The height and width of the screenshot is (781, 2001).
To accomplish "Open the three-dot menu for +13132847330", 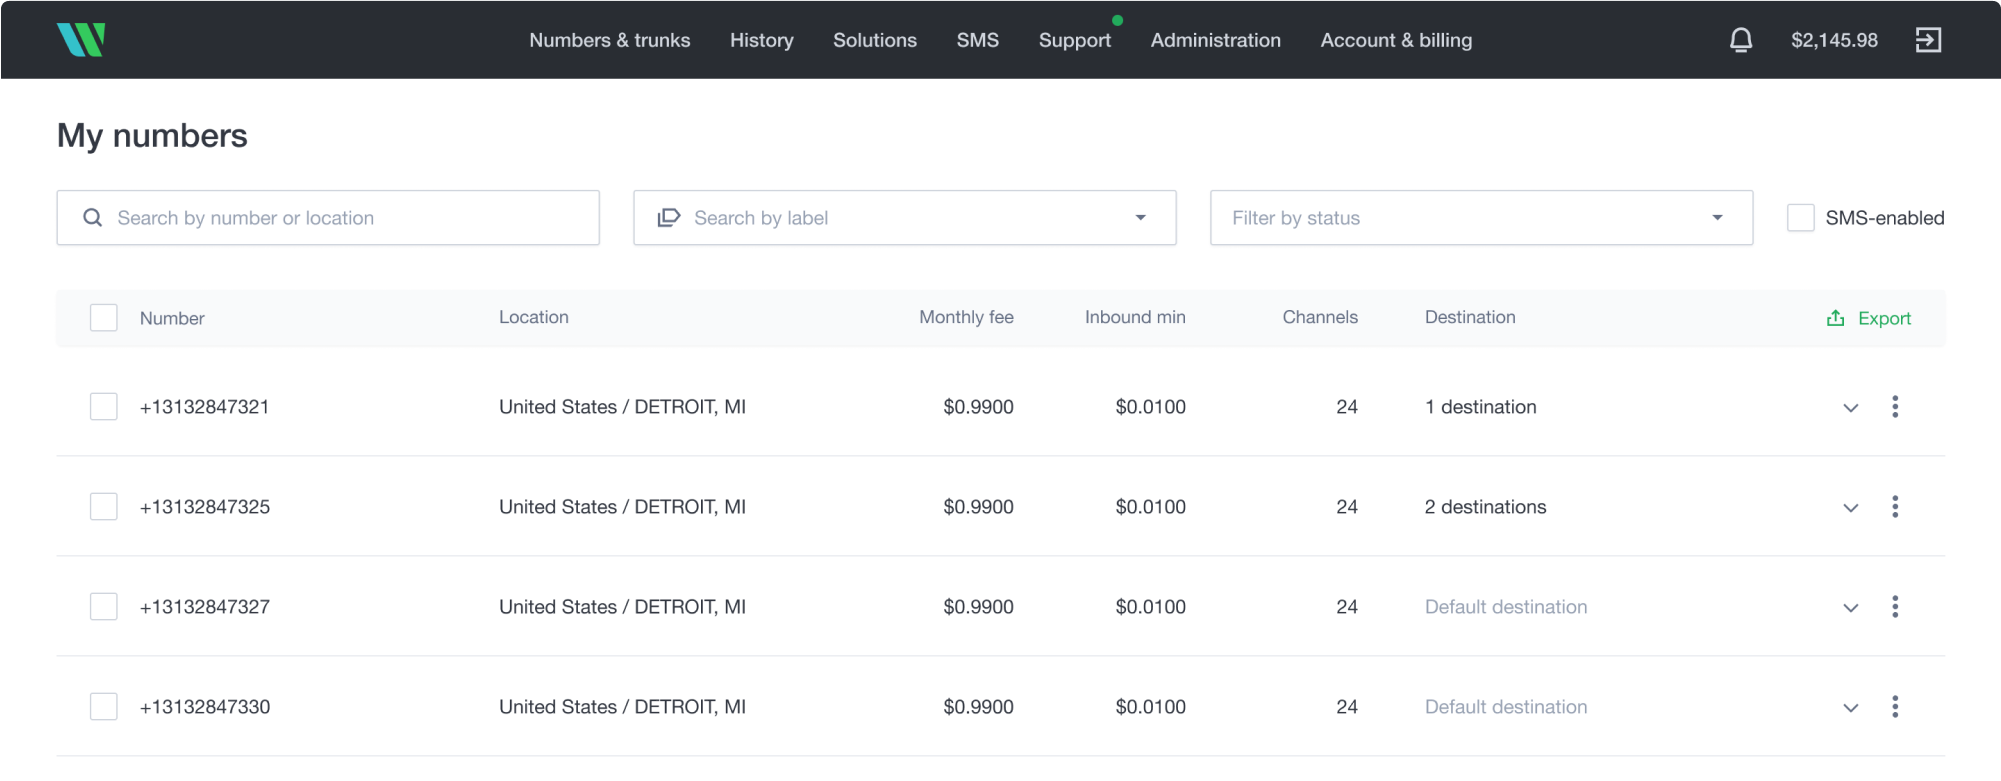I will point(1895,707).
